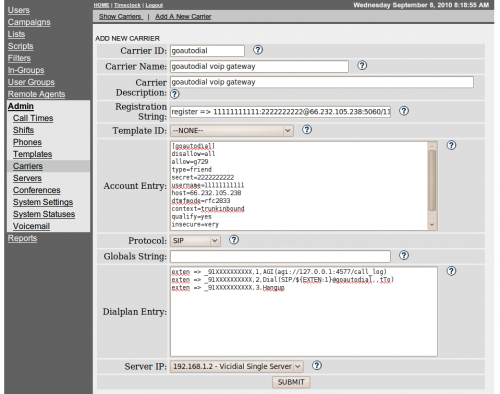Open Shifts under Admin
The image size is (500, 394).
tap(23, 130)
